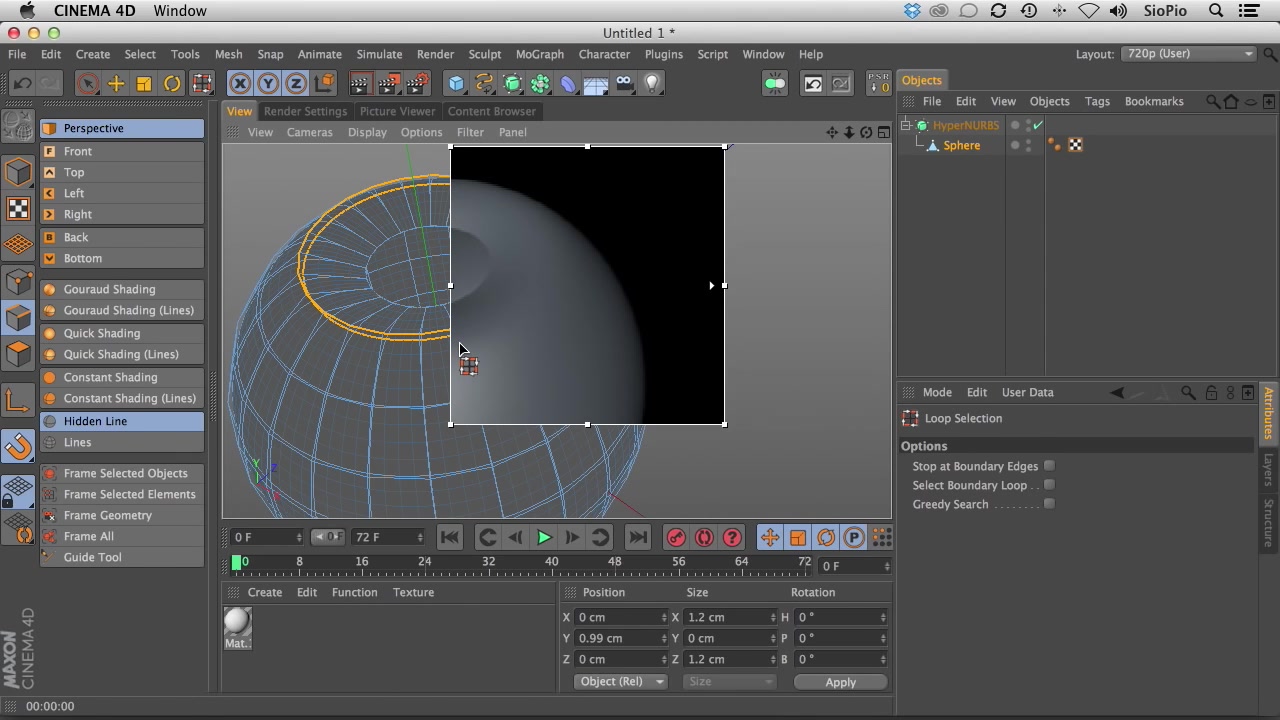The image size is (1280, 720).
Task: Open search in Objects manager
Action: 1213,101
